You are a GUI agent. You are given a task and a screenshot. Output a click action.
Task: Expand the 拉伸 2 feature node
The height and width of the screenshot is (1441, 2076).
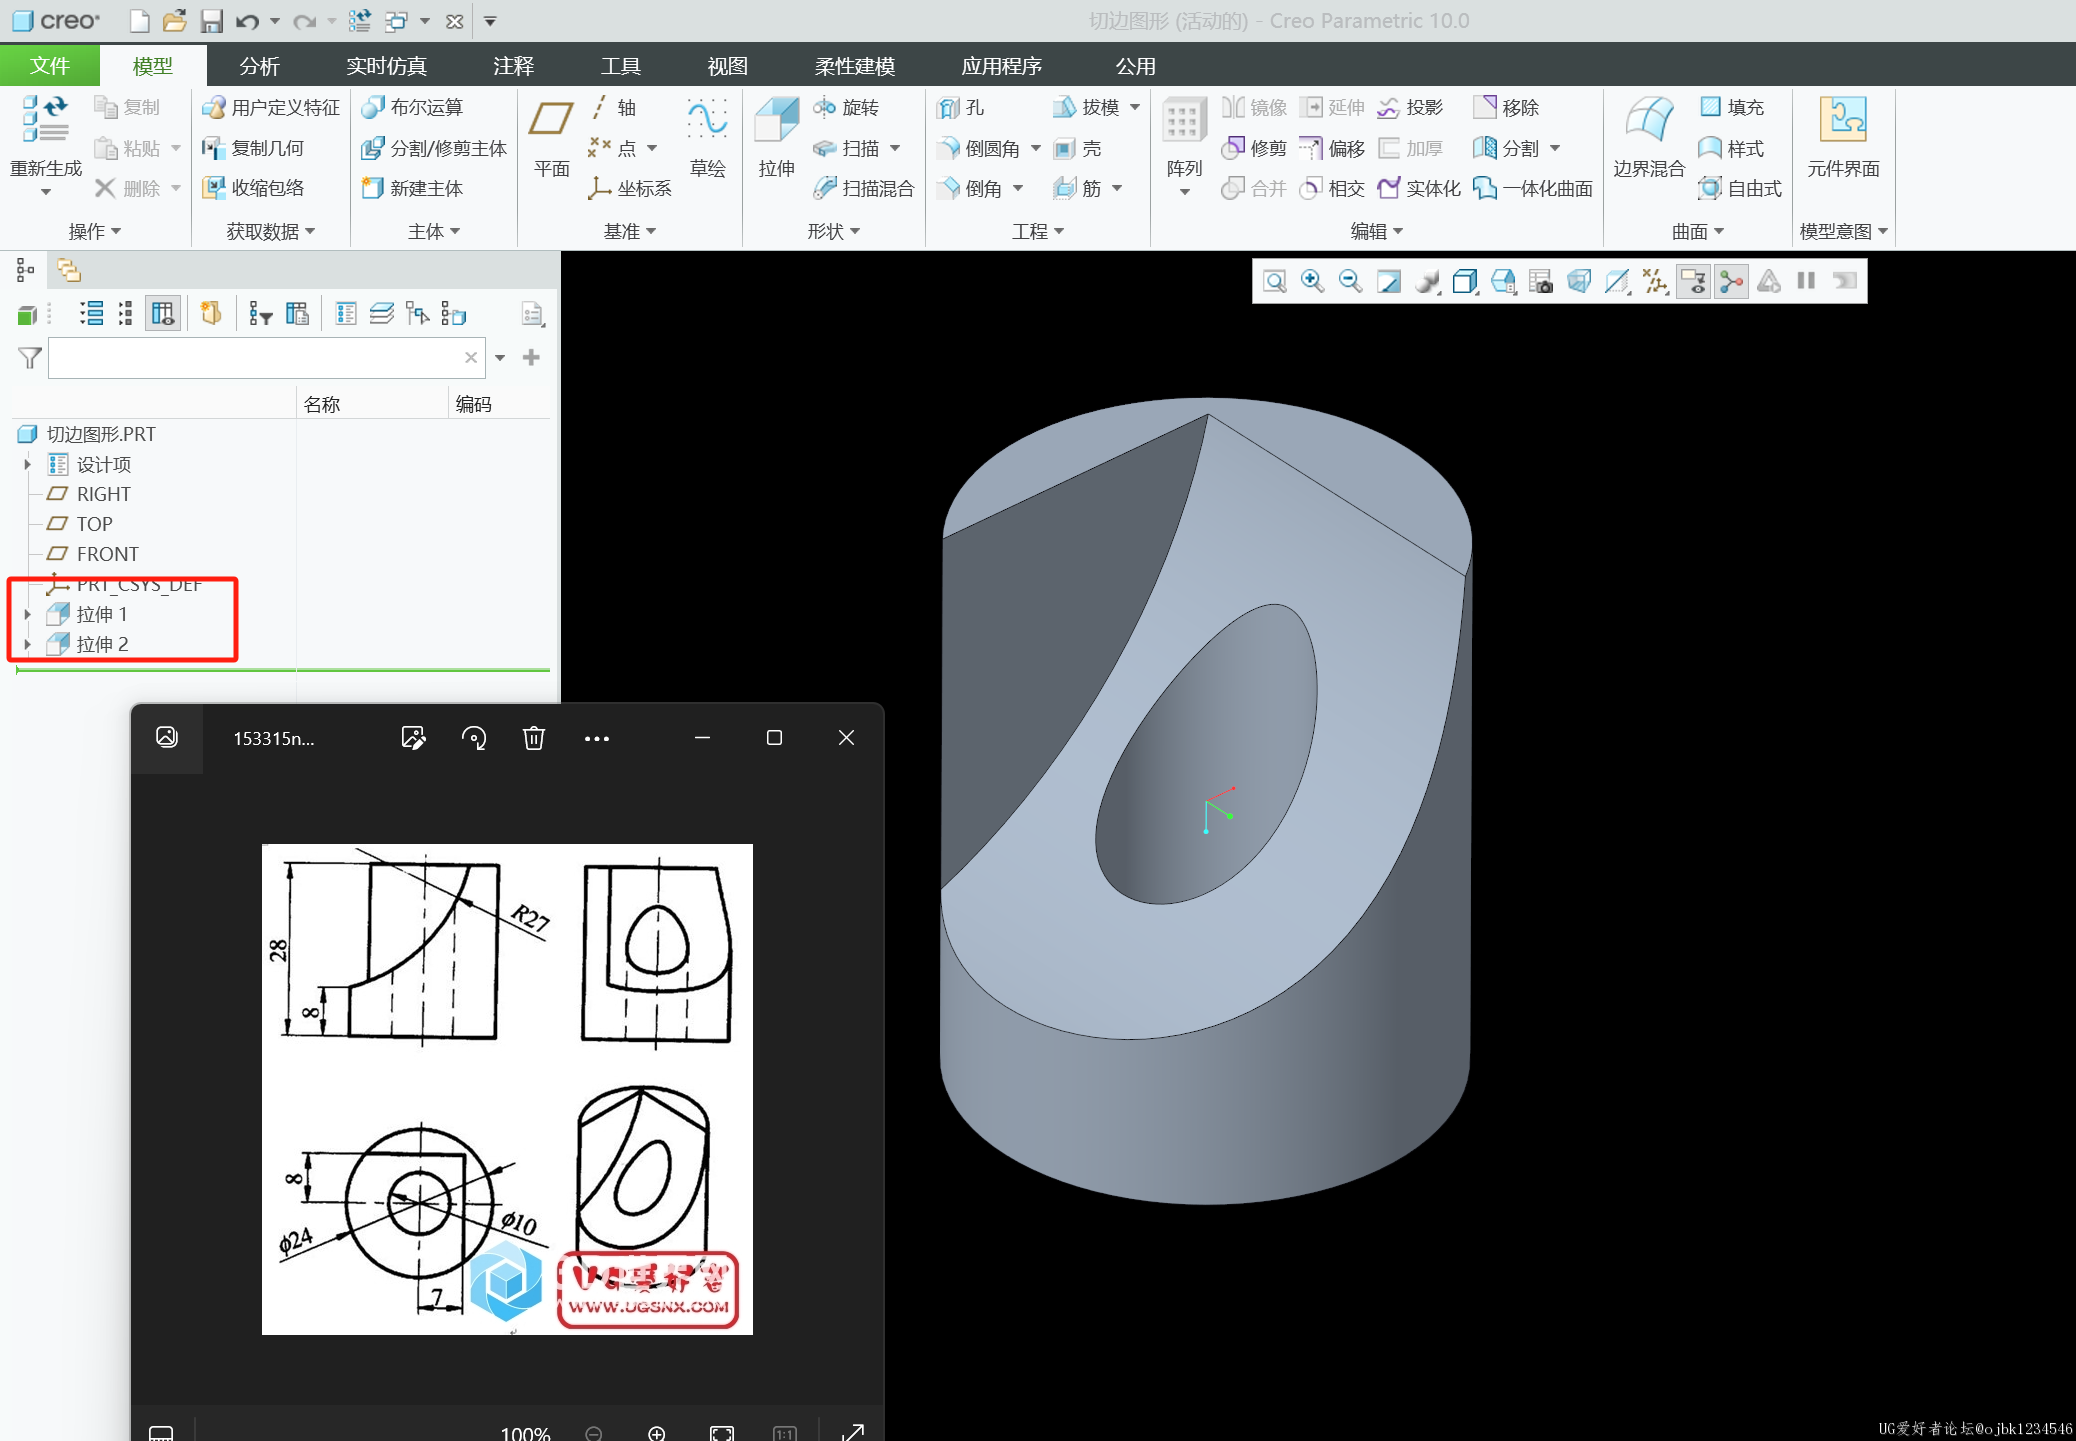pyautogui.click(x=27, y=644)
